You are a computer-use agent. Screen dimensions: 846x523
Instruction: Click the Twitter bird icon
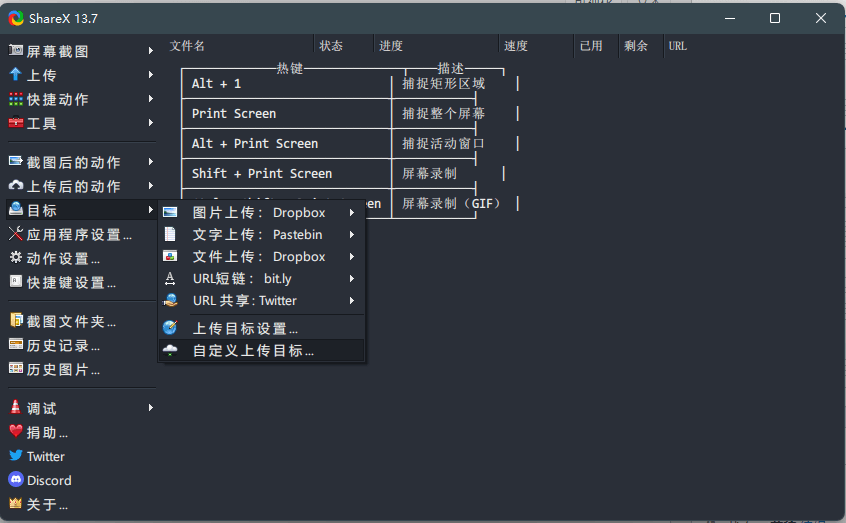tap(16, 456)
